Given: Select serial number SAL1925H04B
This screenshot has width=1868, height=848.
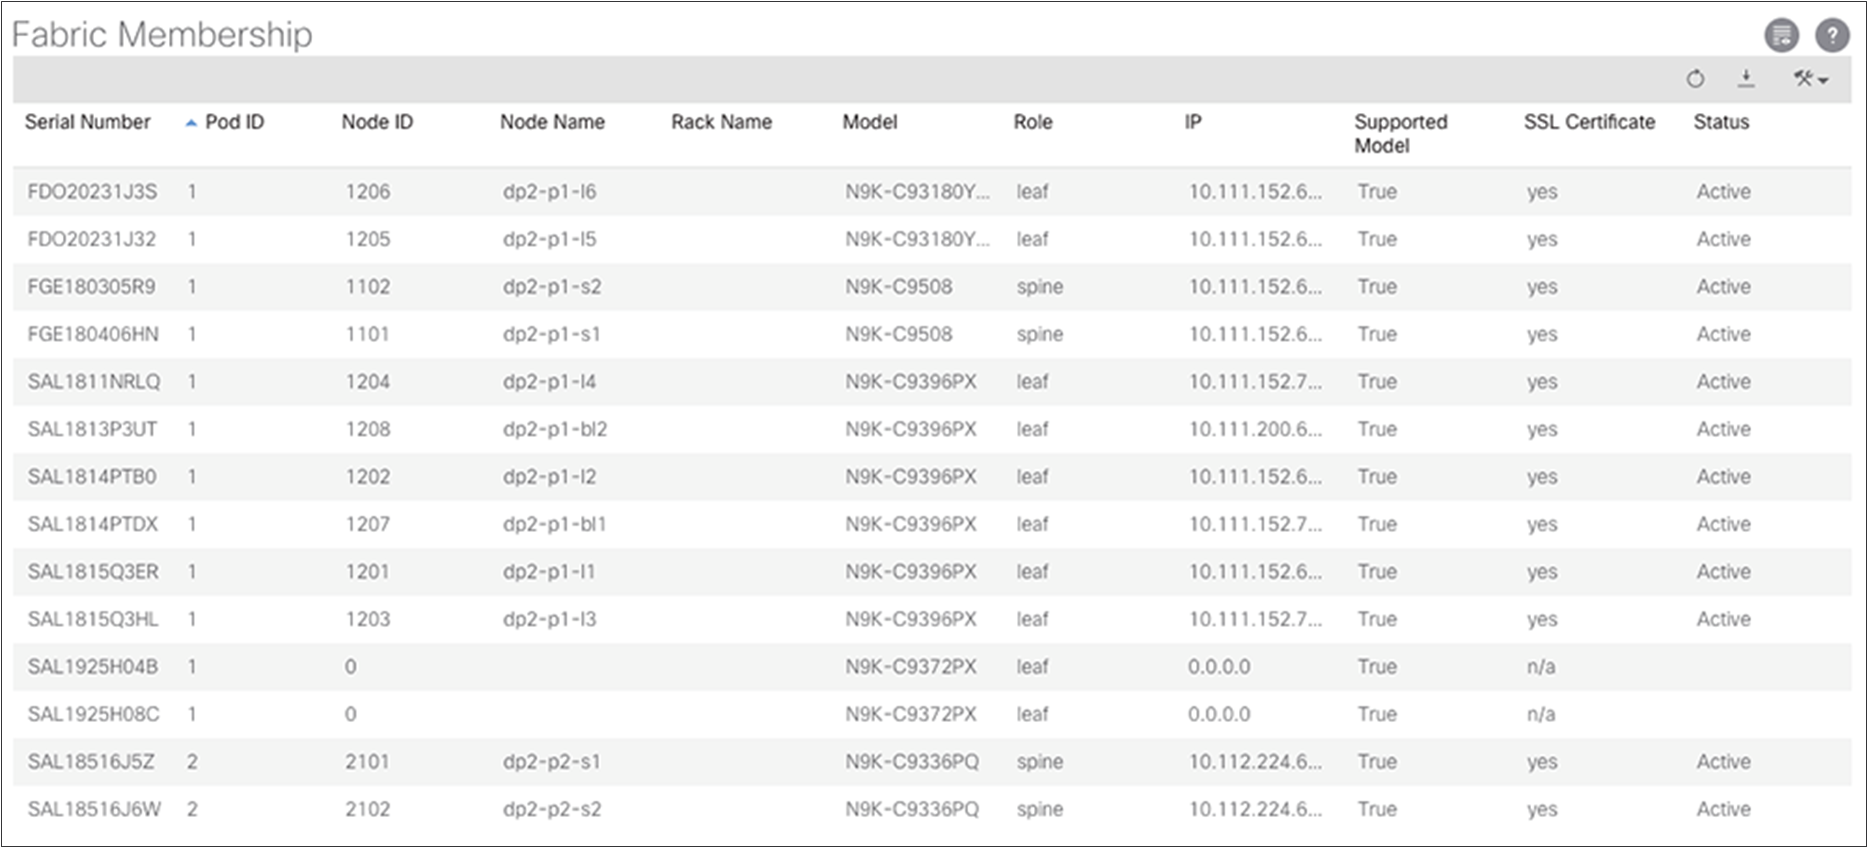Looking at the screenshot, I should pyautogui.click(x=93, y=667).
